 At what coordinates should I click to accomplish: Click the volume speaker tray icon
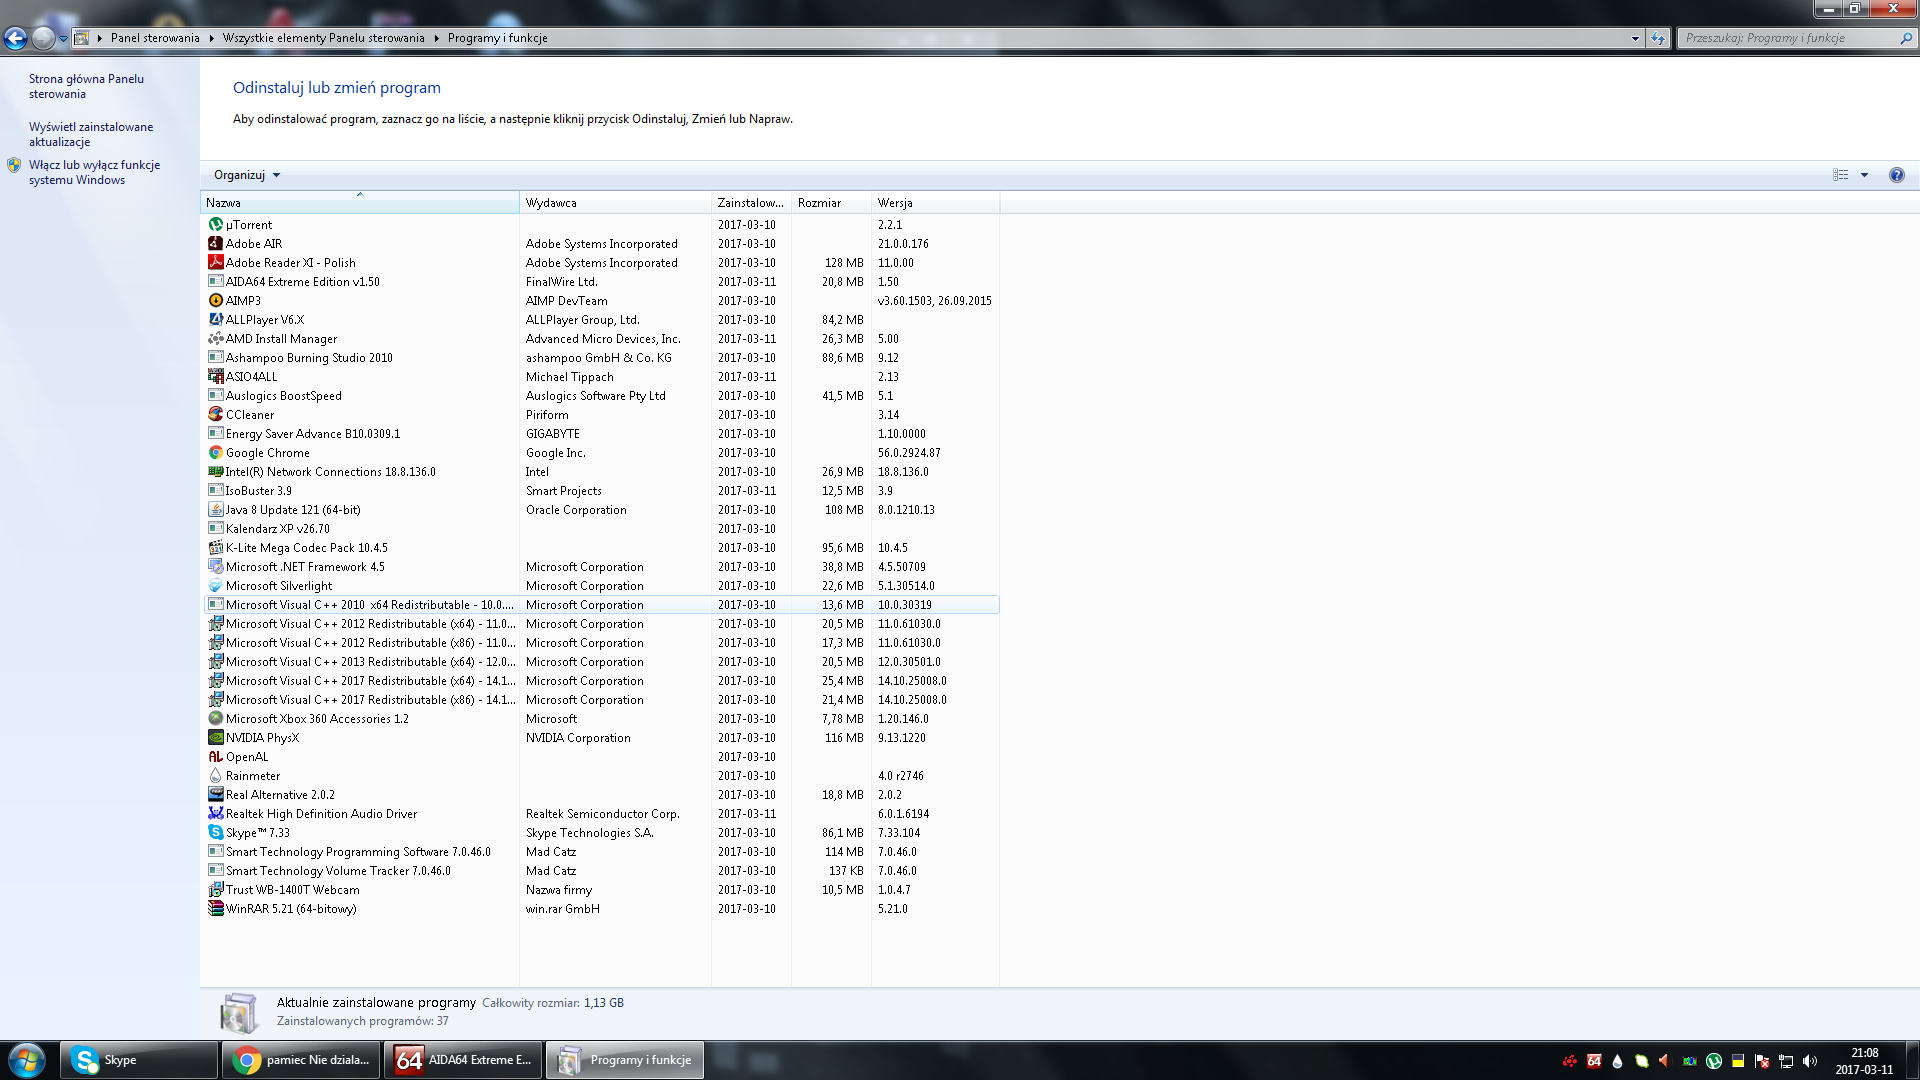[x=1810, y=1061]
